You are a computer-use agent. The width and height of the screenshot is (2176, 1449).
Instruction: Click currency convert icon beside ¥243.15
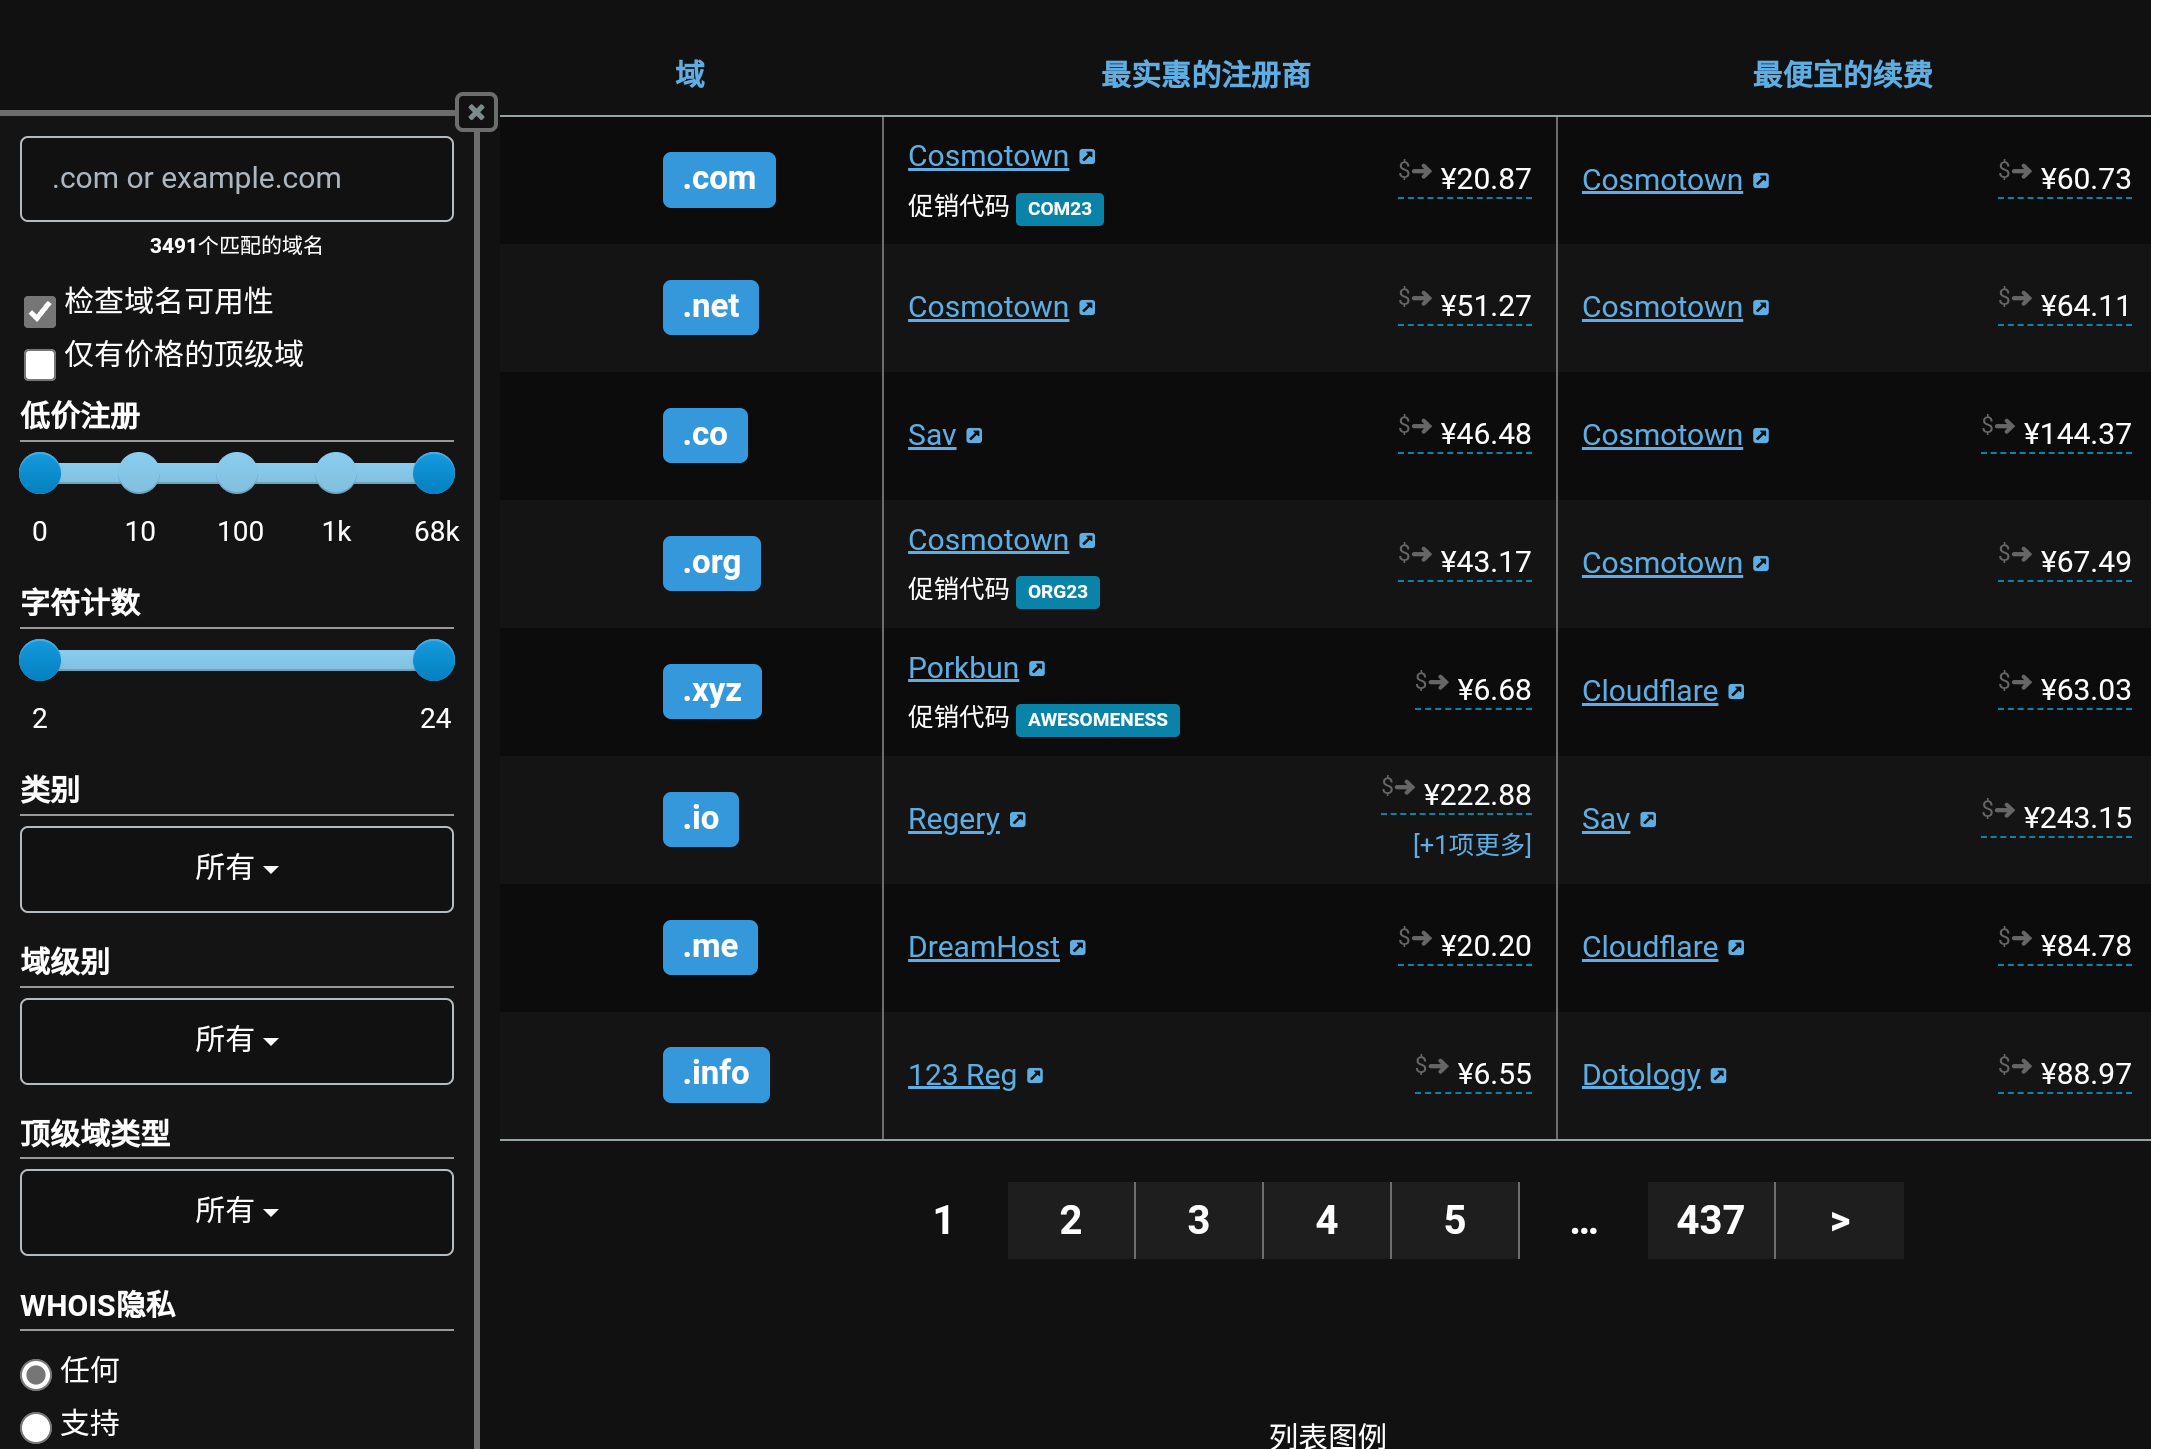click(1998, 809)
